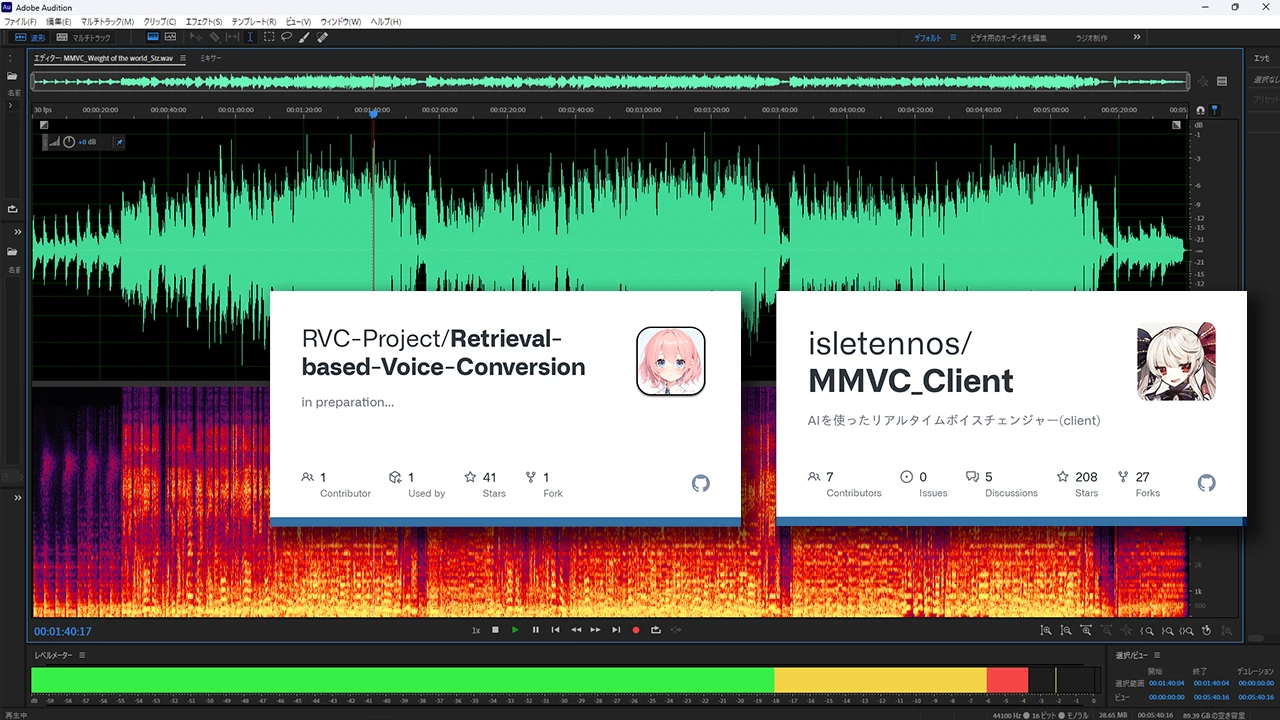Viewport: 1280px width, 720px height.
Task: Click the Stop transport button
Action: (495, 630)
